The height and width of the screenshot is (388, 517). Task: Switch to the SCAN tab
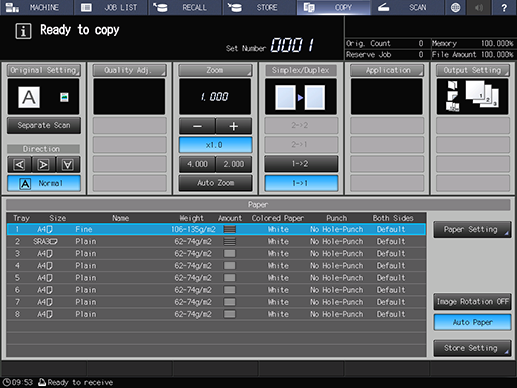tap(407, 7)
